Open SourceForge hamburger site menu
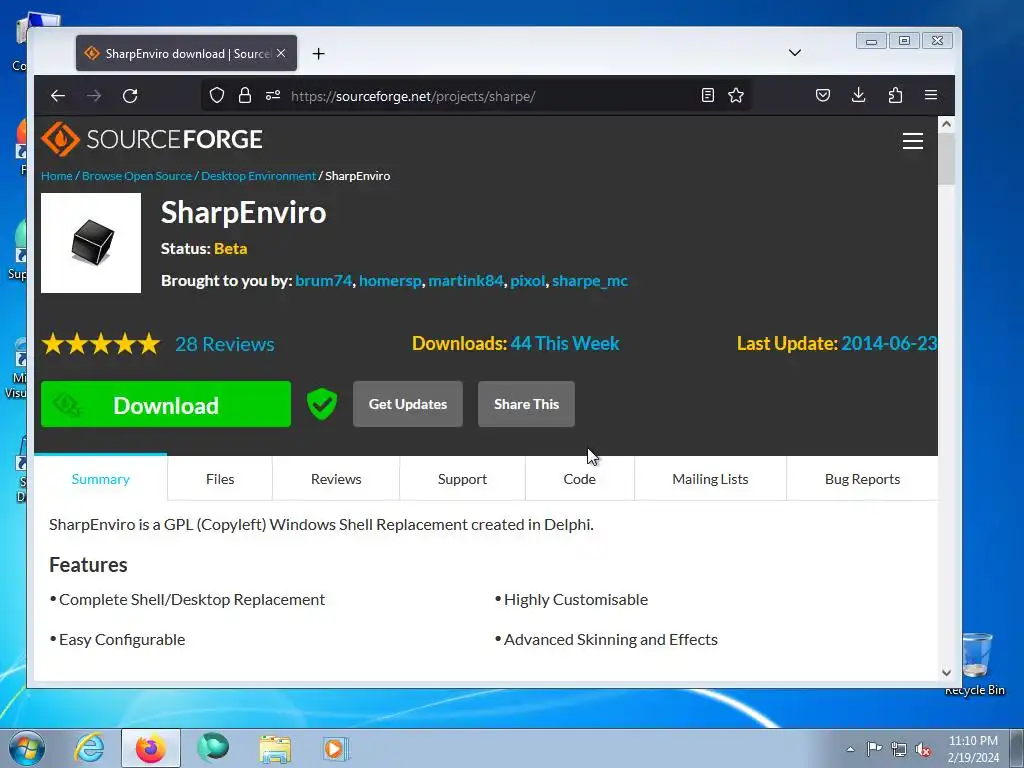Image resolution: width=1024 pixels, height=768 pixels. tap(912, 141)
